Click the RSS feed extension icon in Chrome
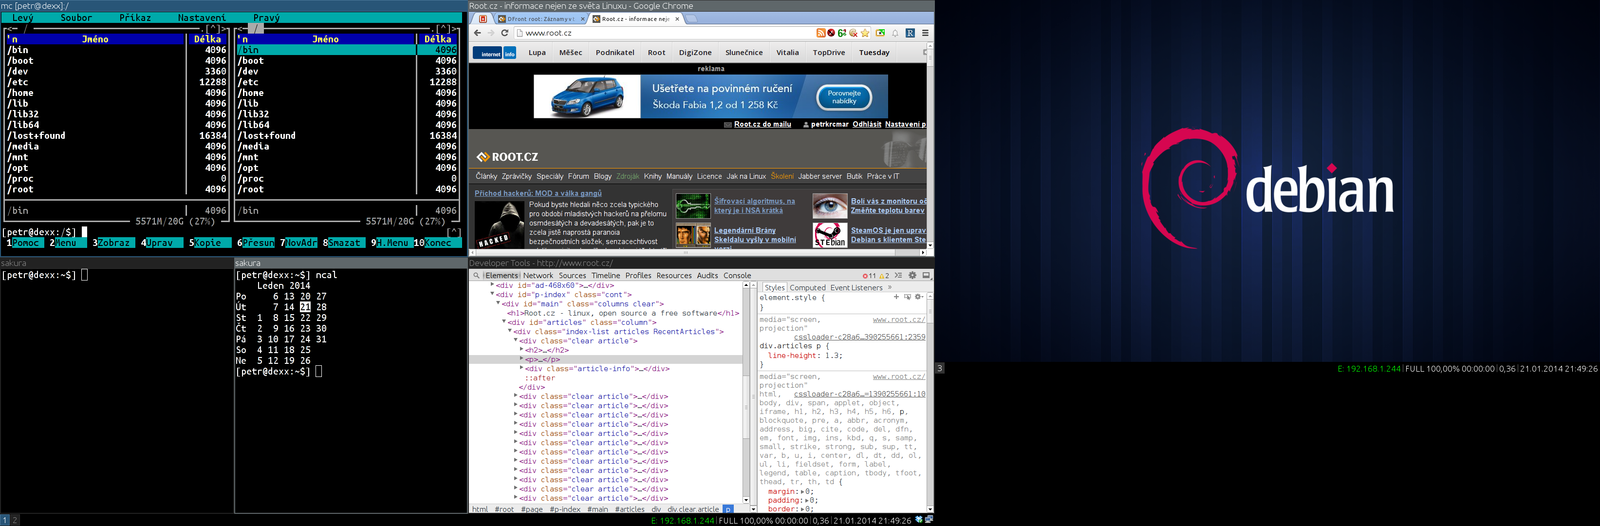 (x=821, y=33)
